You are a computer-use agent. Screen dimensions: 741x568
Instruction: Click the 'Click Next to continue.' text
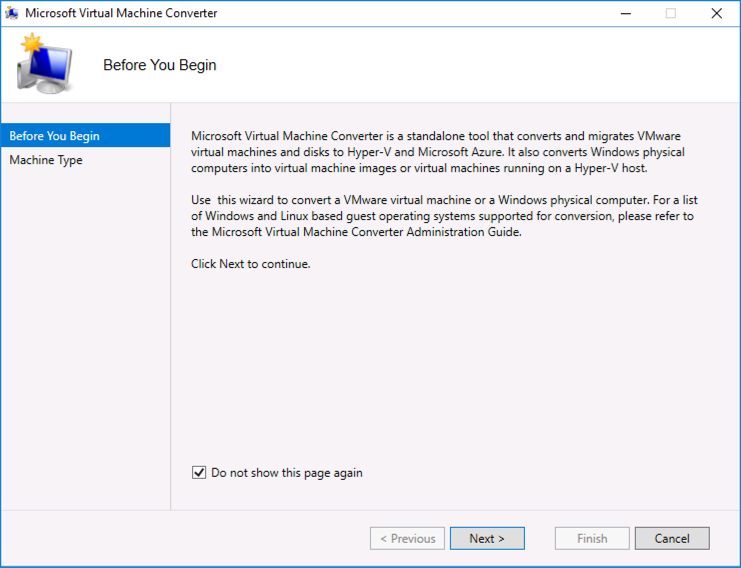click(250, 264)
